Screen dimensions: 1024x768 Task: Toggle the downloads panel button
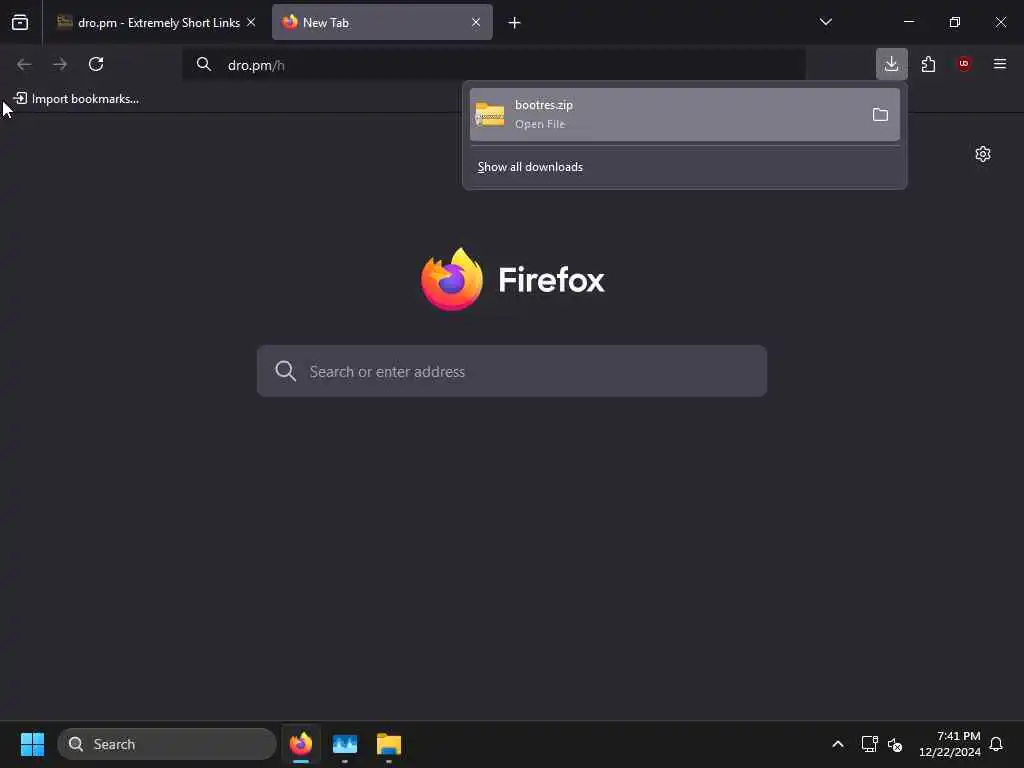tap(891, 64)
